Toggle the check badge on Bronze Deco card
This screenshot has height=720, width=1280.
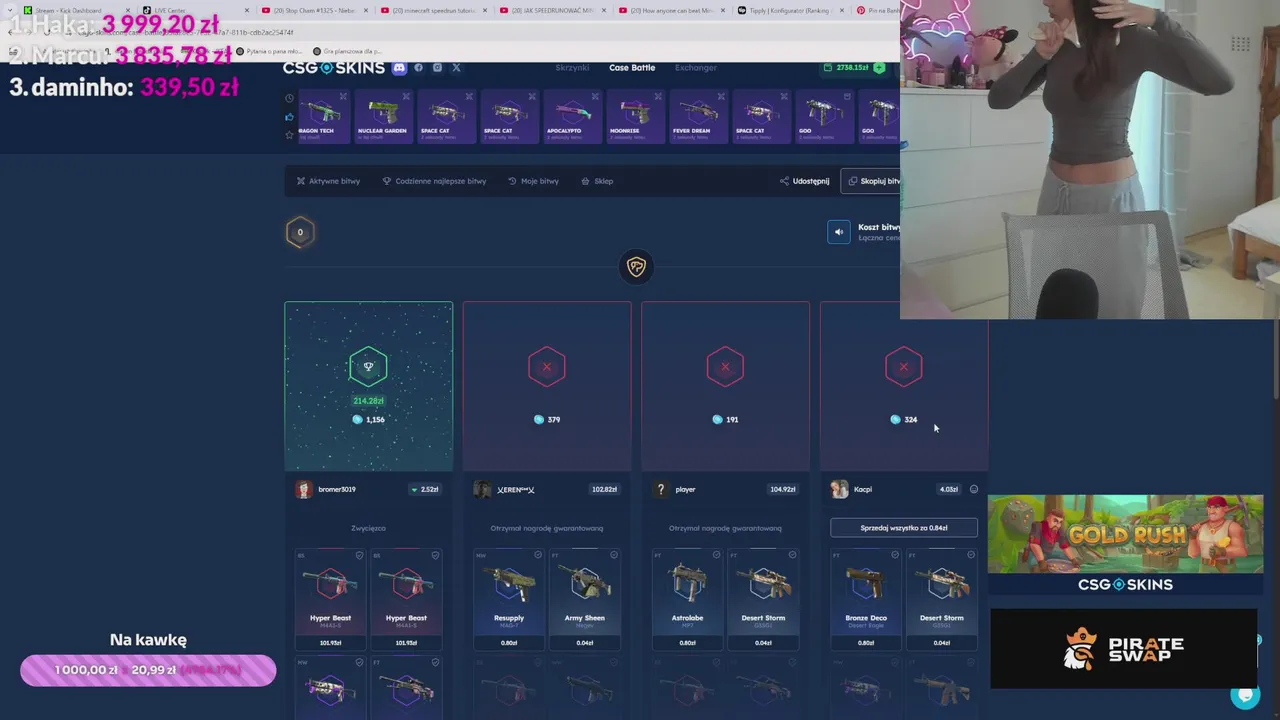[895, 555]
